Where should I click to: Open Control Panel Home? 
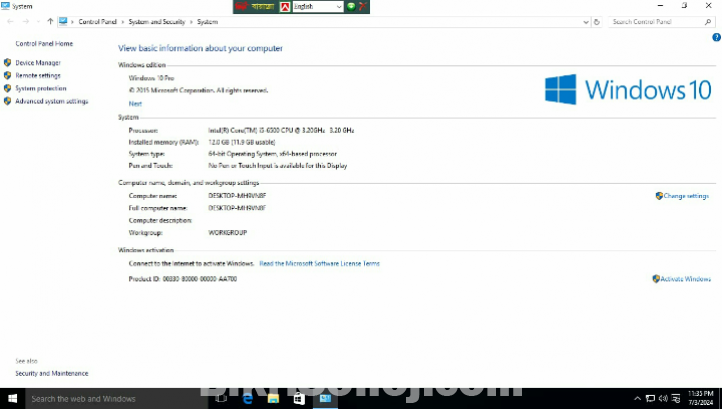pyautogui.click(x=44, y=44)
